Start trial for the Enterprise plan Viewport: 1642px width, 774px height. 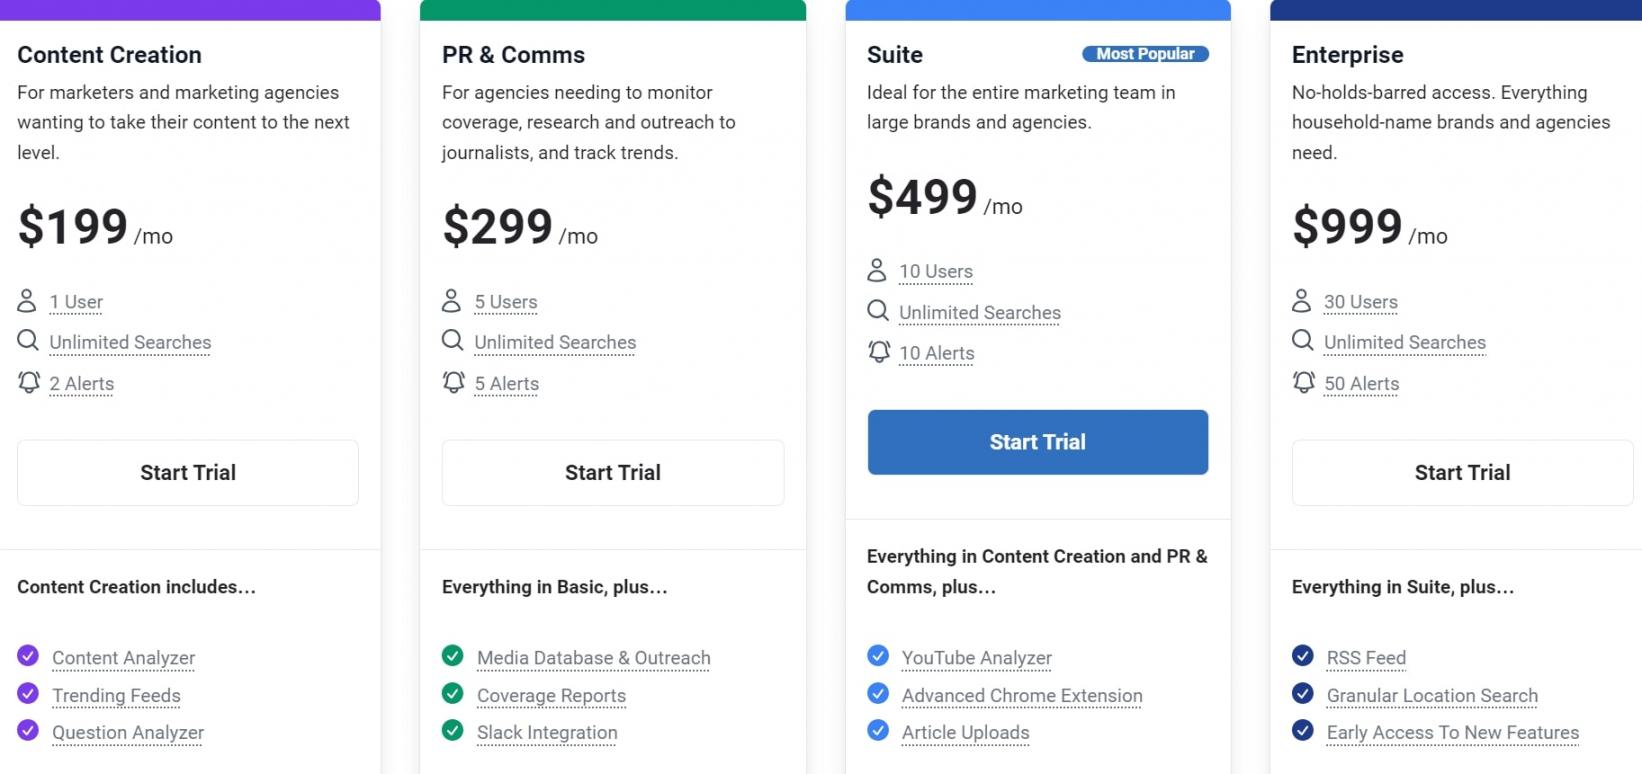click(1462, 473)
